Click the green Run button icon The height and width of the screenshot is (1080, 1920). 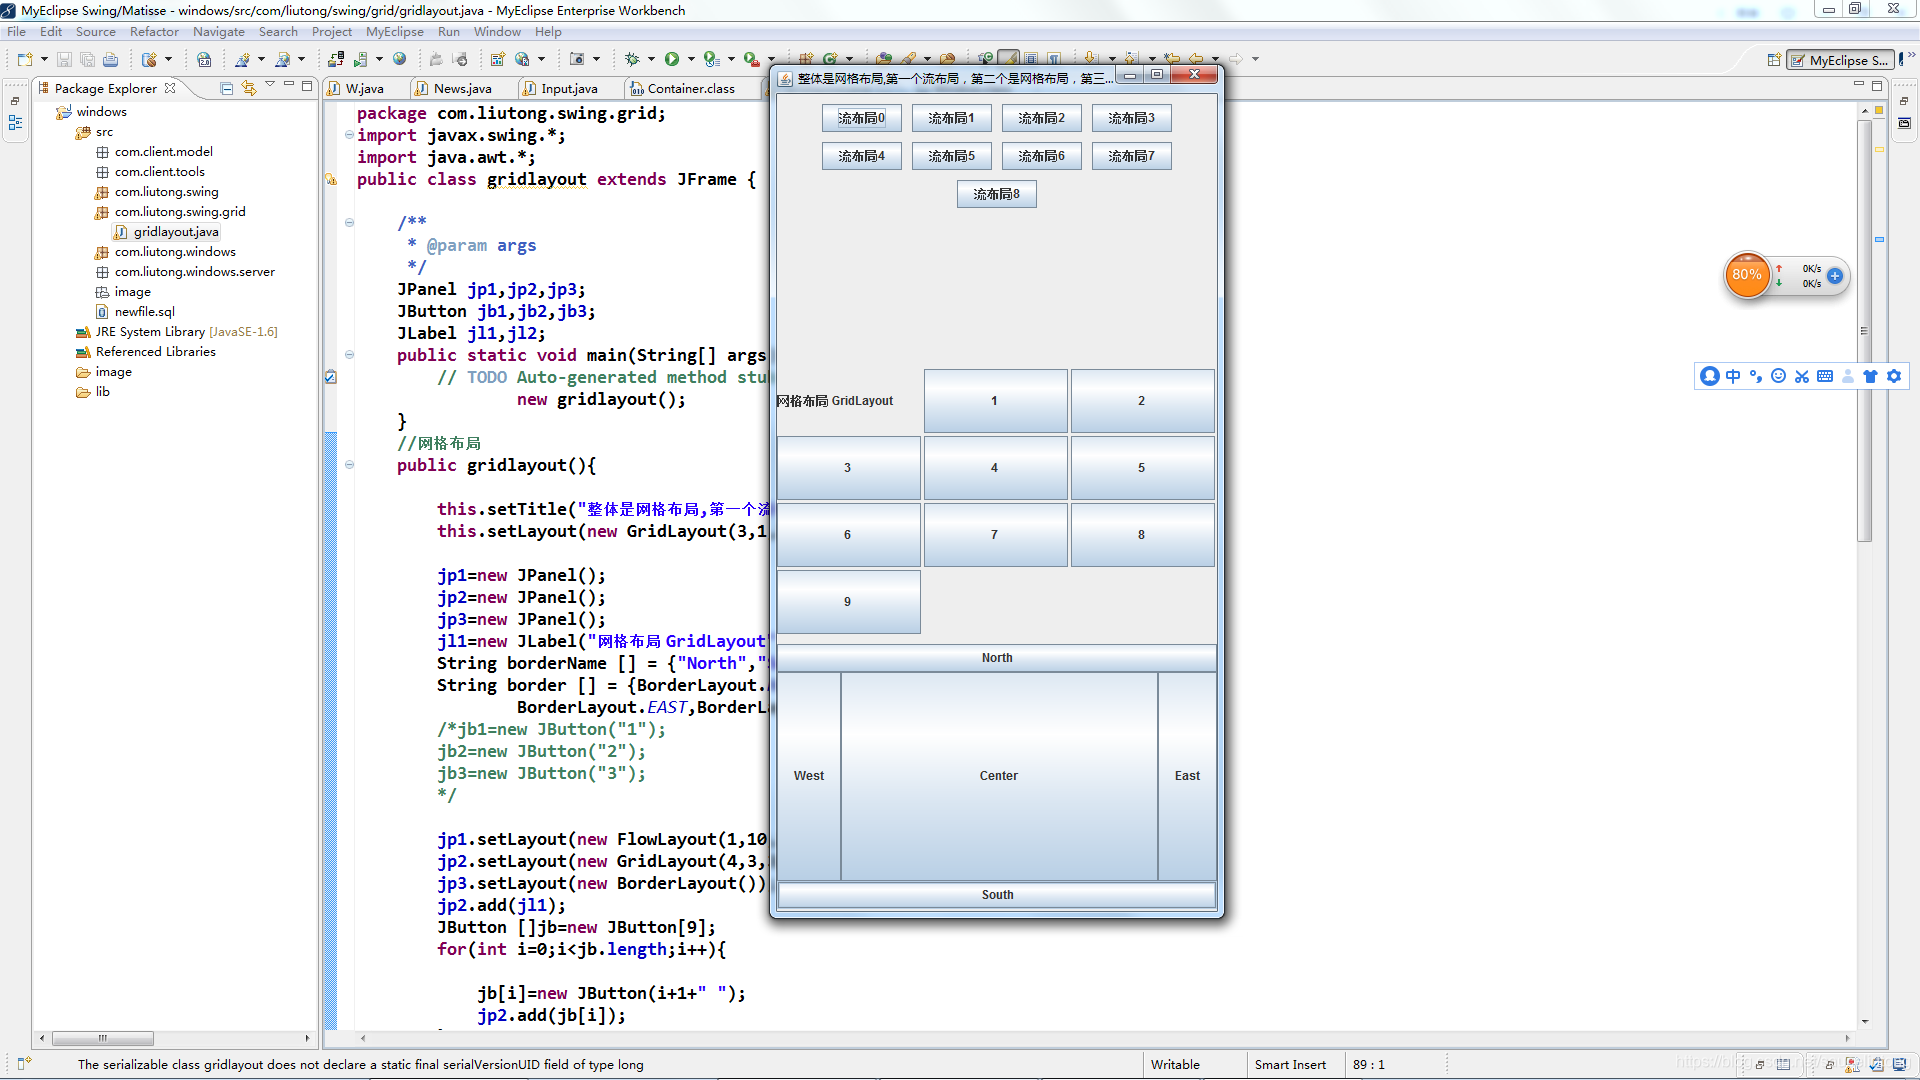pyautogui.click(x=672, y=59)
